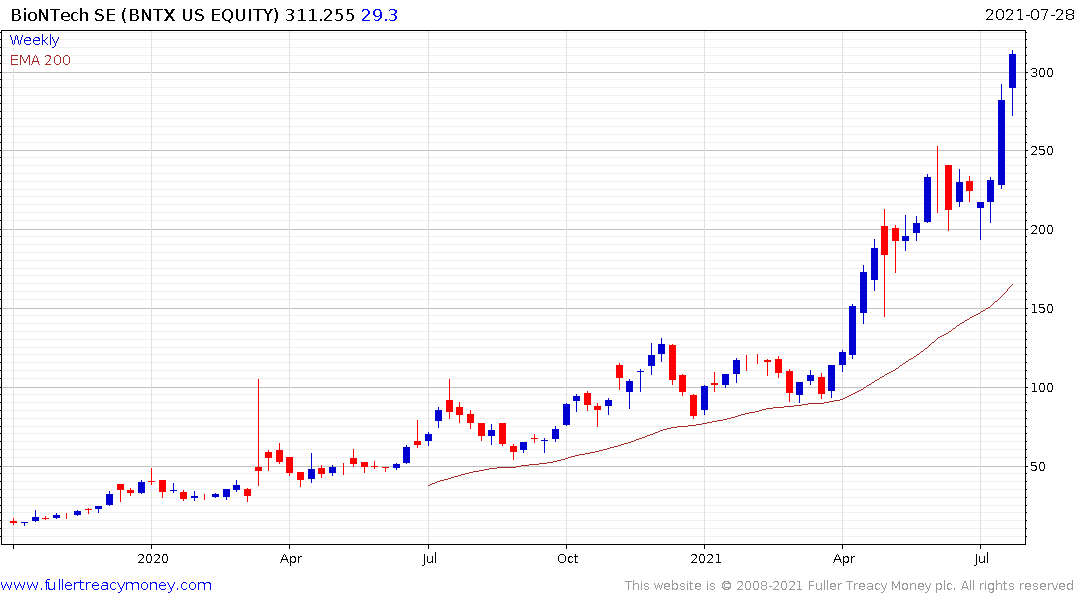
Task: Click the 300 price axis label
Action: click(x=1042, y=73)
